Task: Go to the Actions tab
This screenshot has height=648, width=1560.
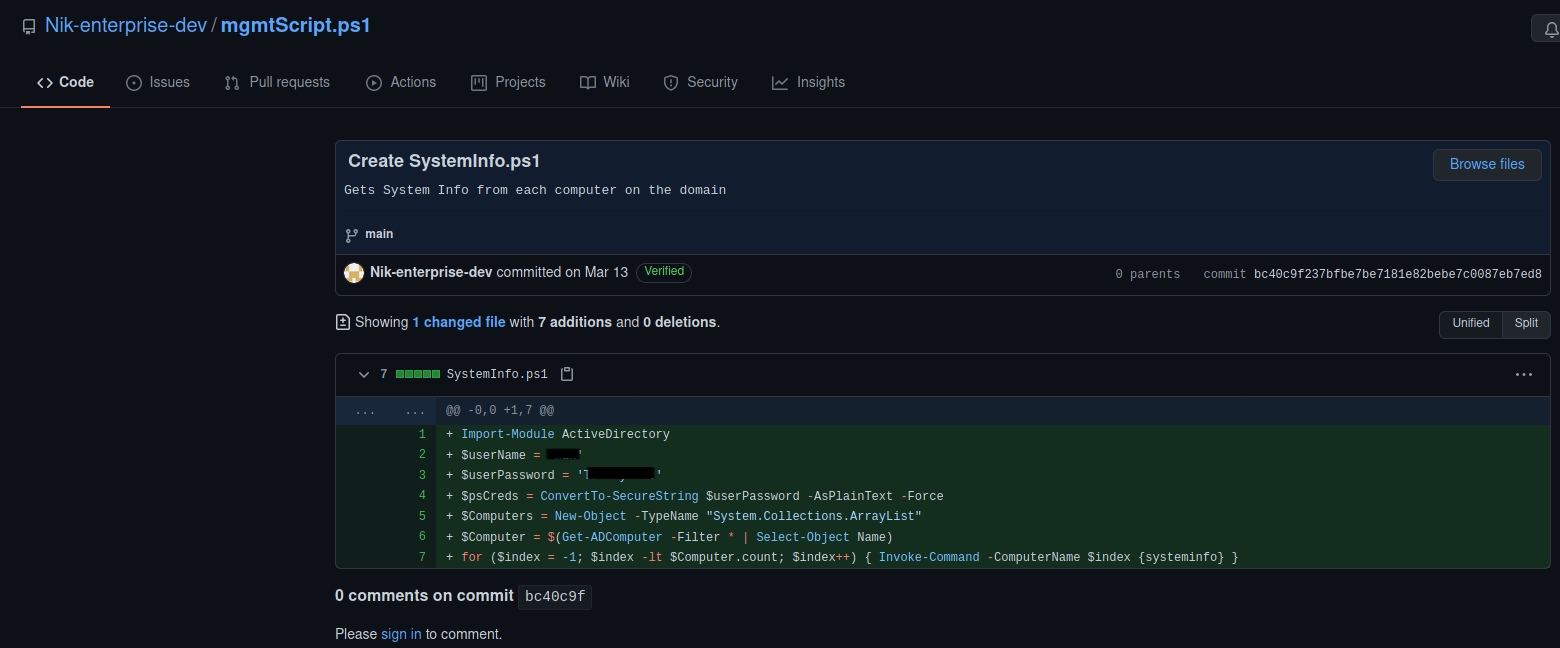Action: [x=401, y=82]
